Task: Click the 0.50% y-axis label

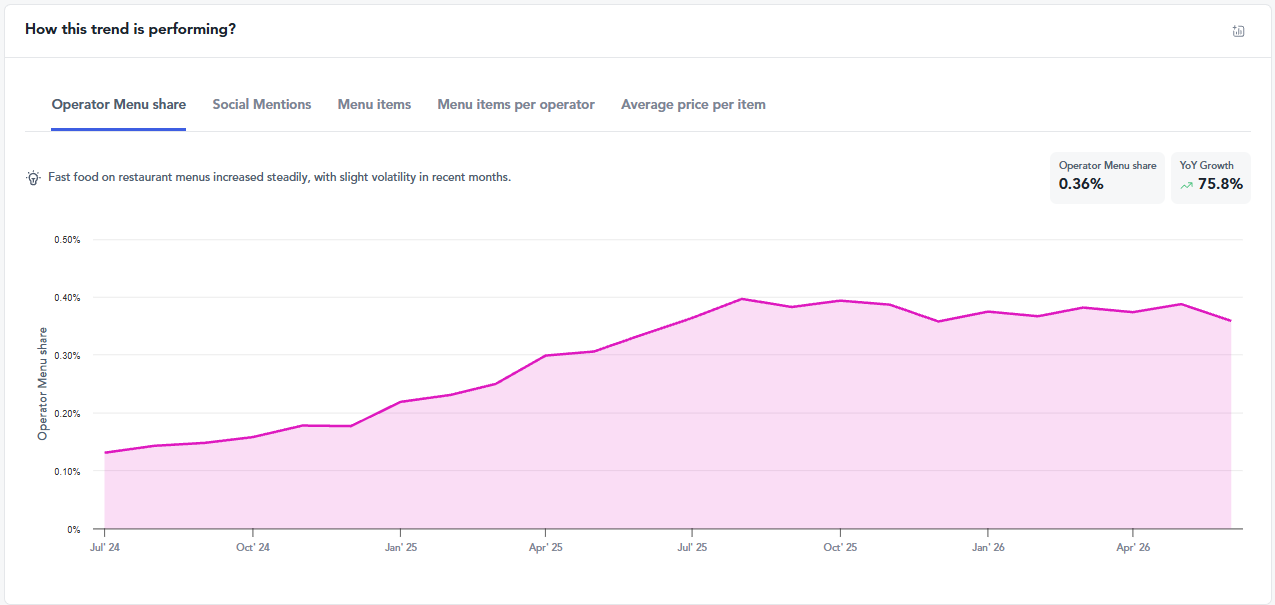Action: pos(67,240)
